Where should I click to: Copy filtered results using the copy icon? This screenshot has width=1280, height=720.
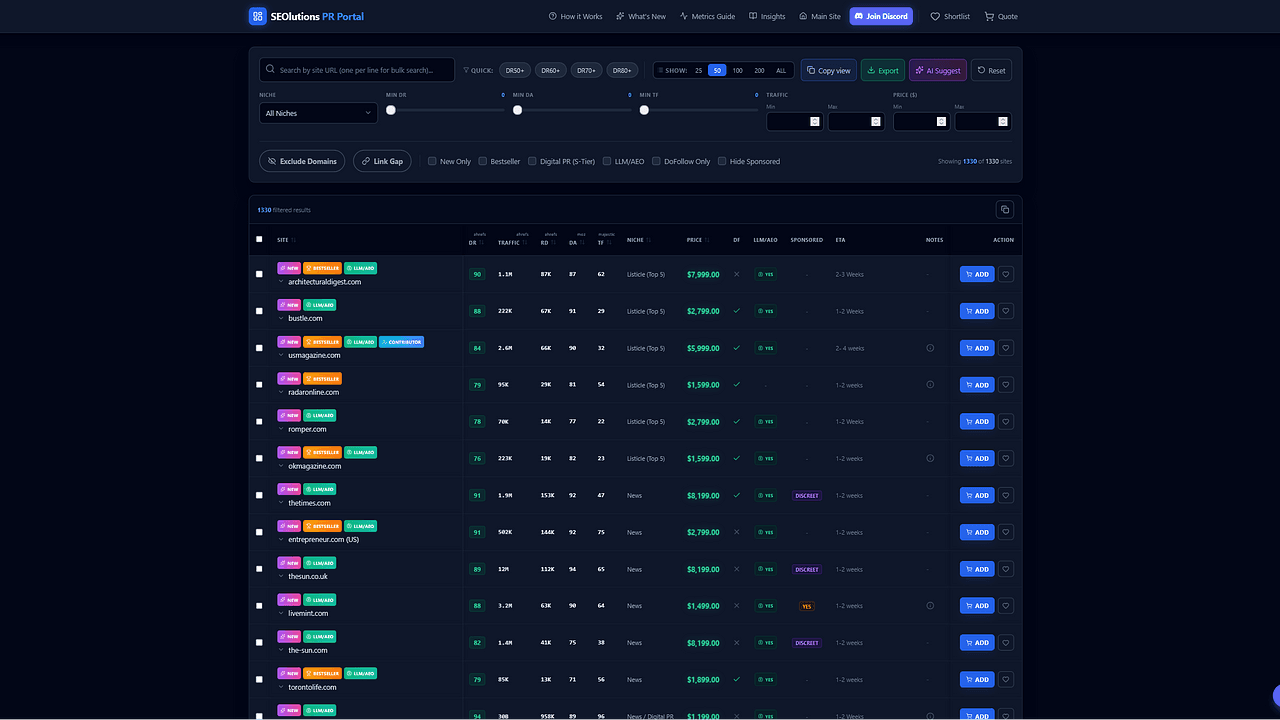[x=1005, y=209]
